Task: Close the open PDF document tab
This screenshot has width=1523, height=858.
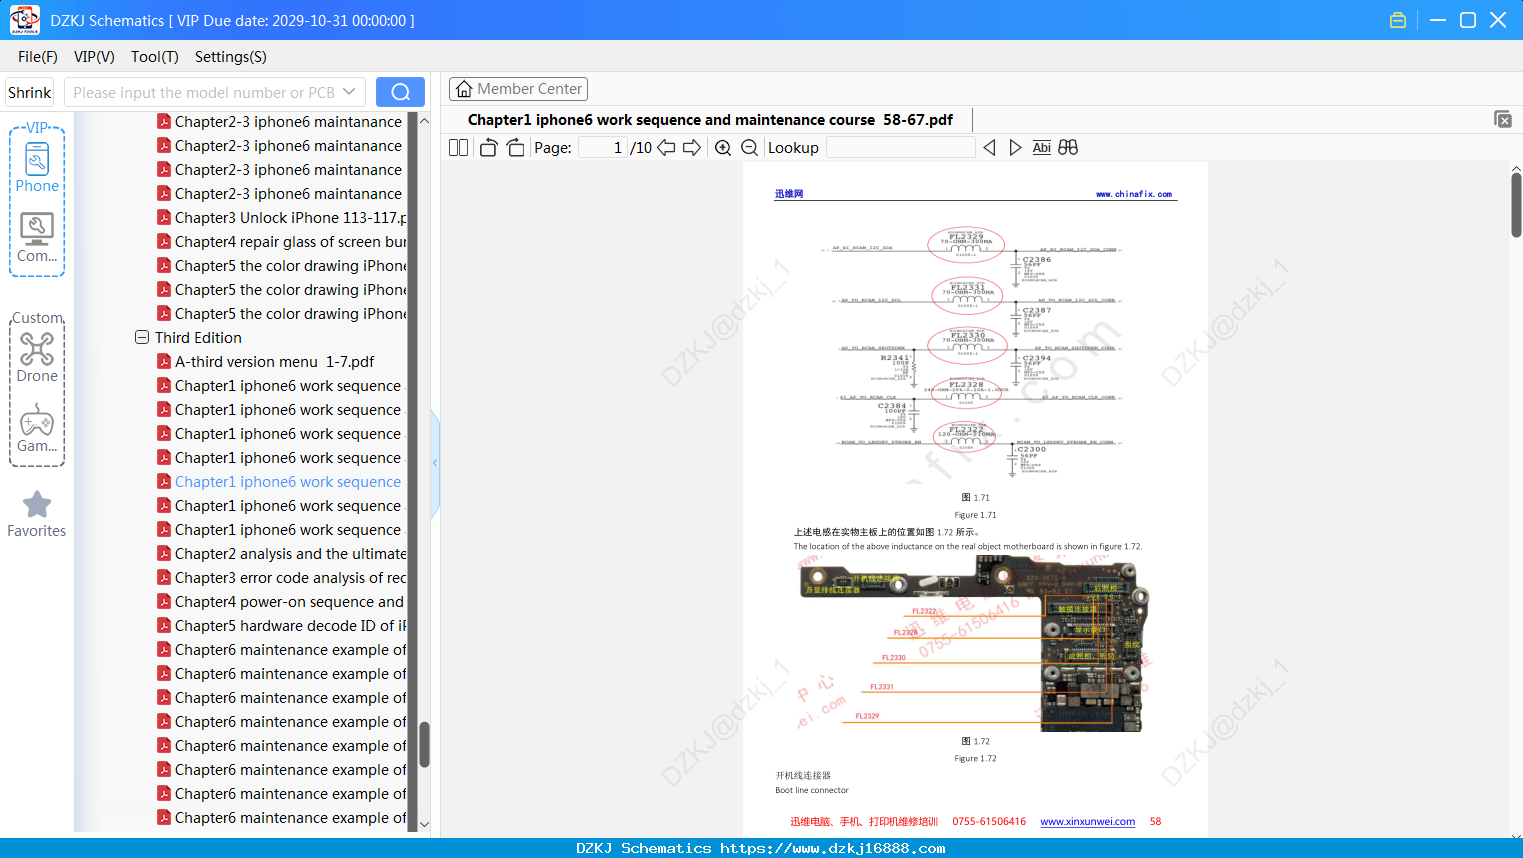Action: pos(1503,119)
